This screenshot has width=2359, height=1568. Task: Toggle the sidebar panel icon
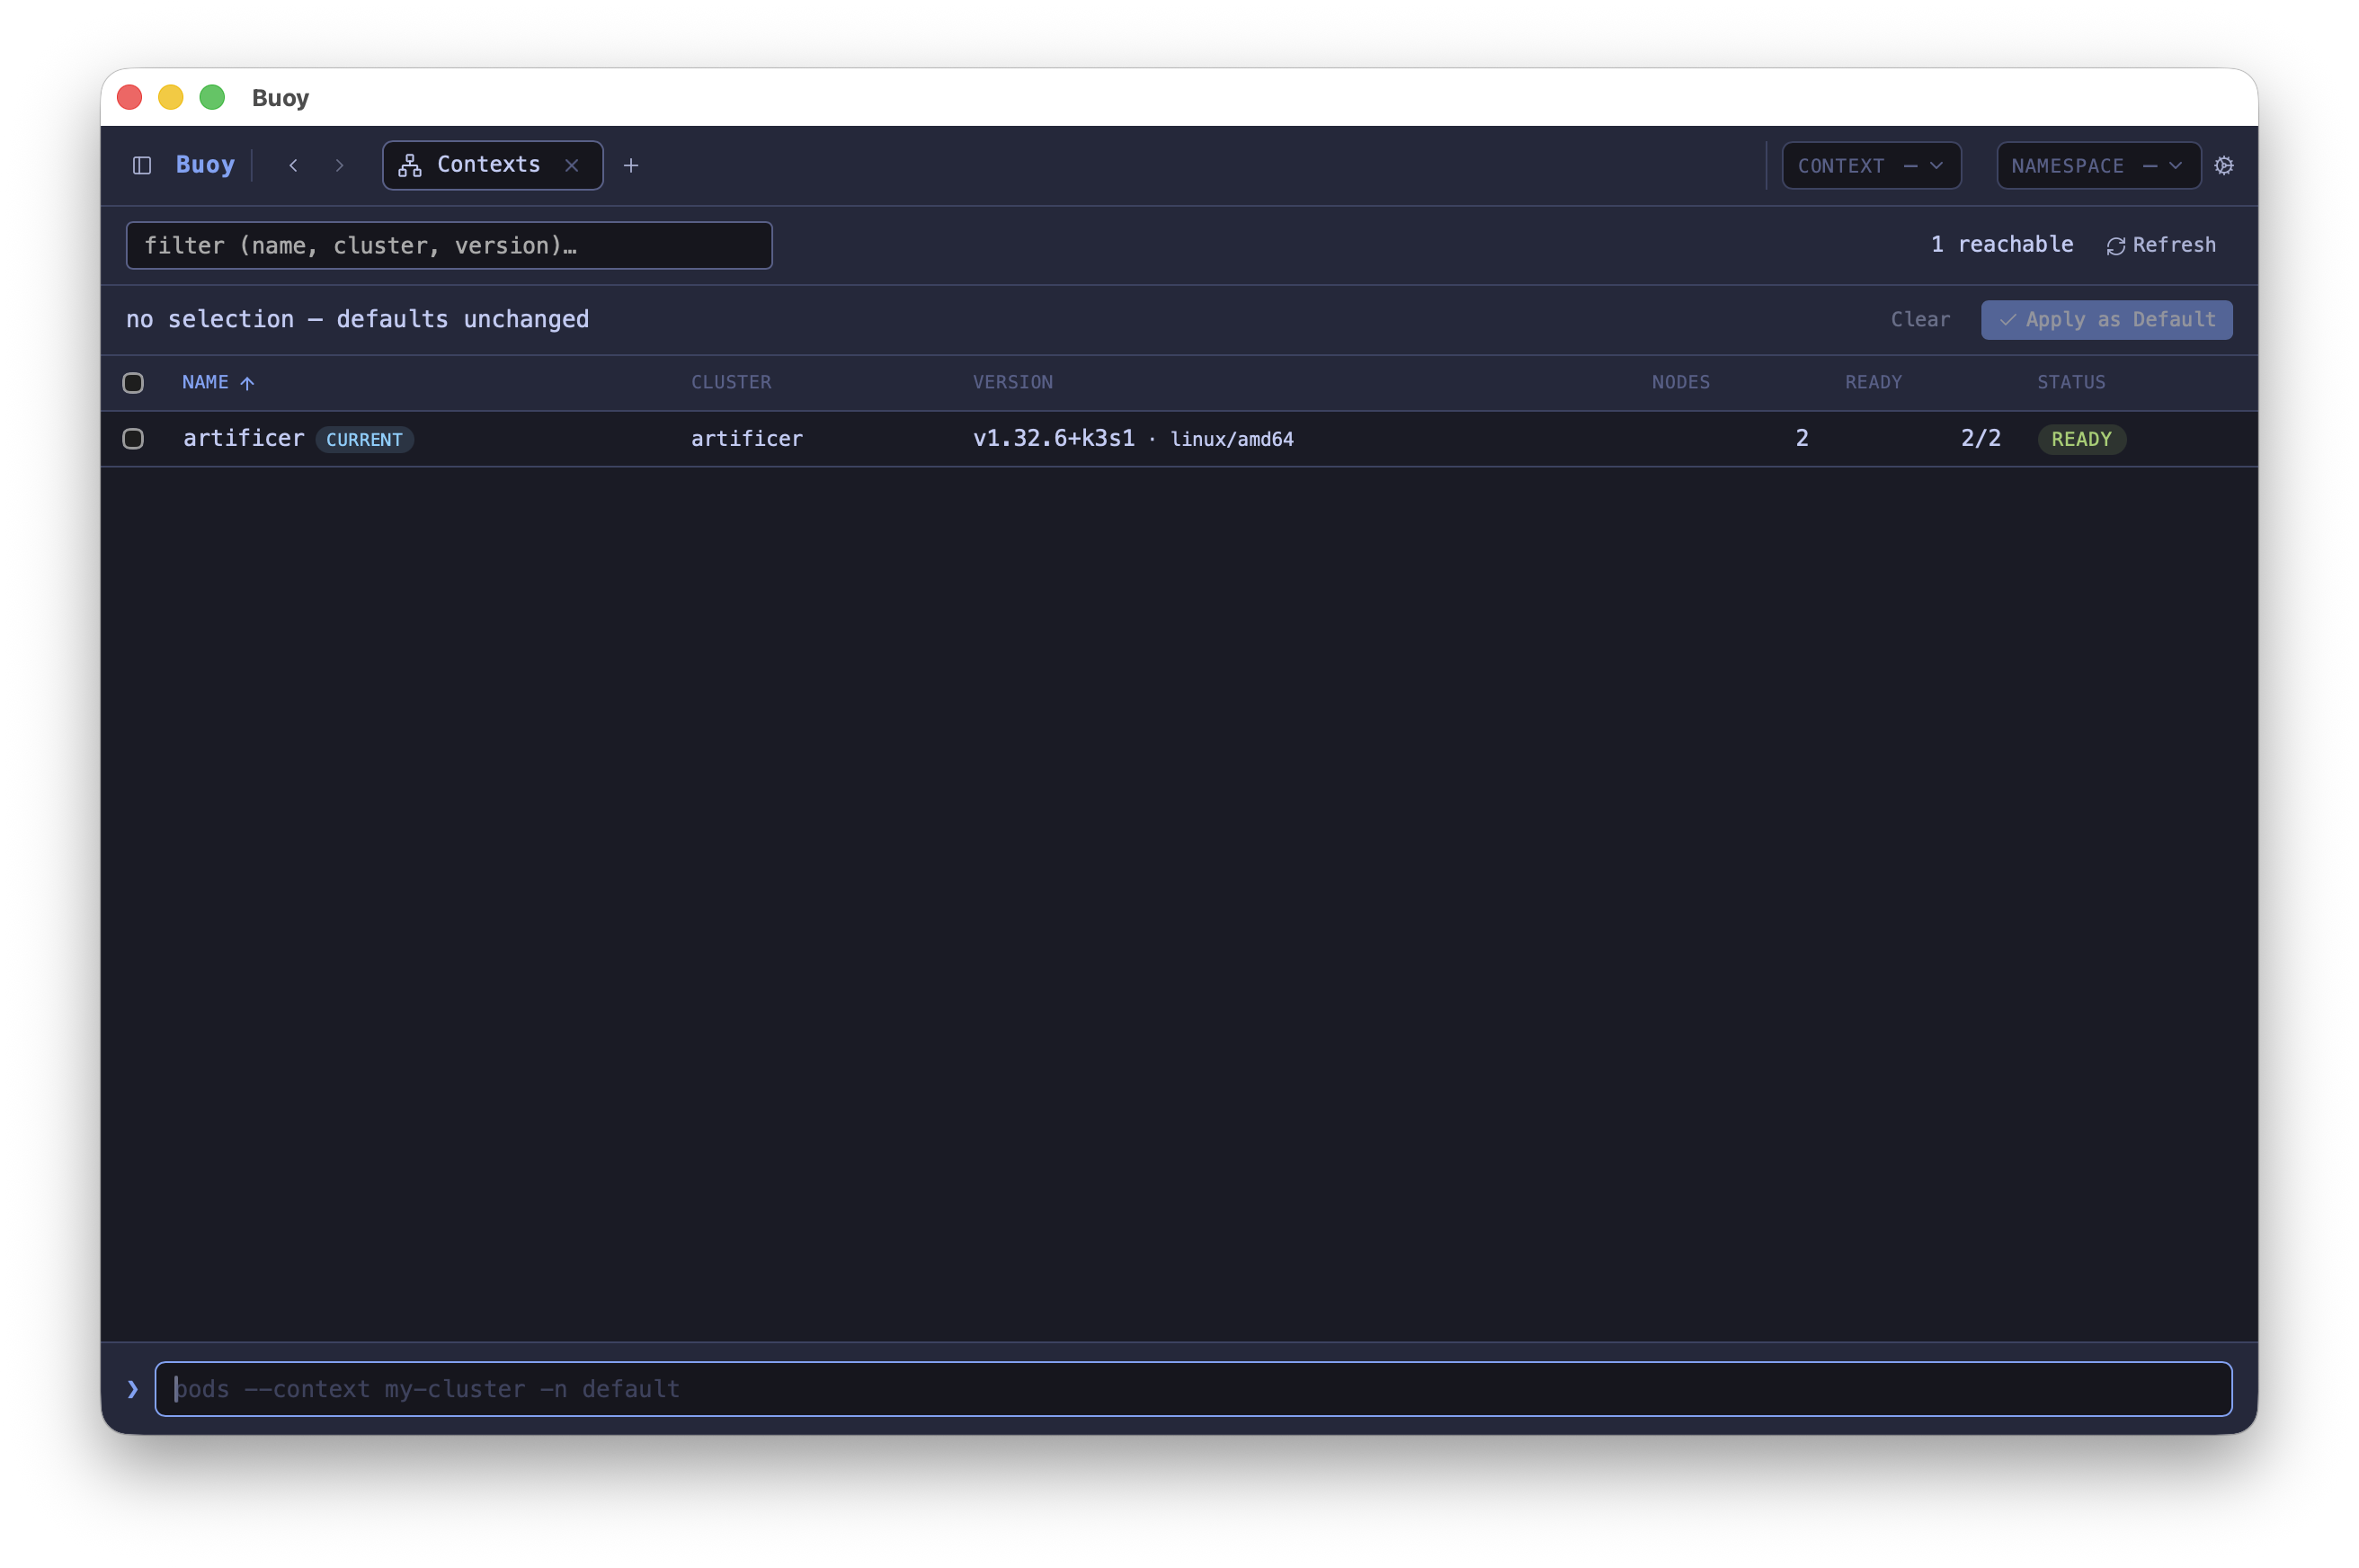[142, 165]
